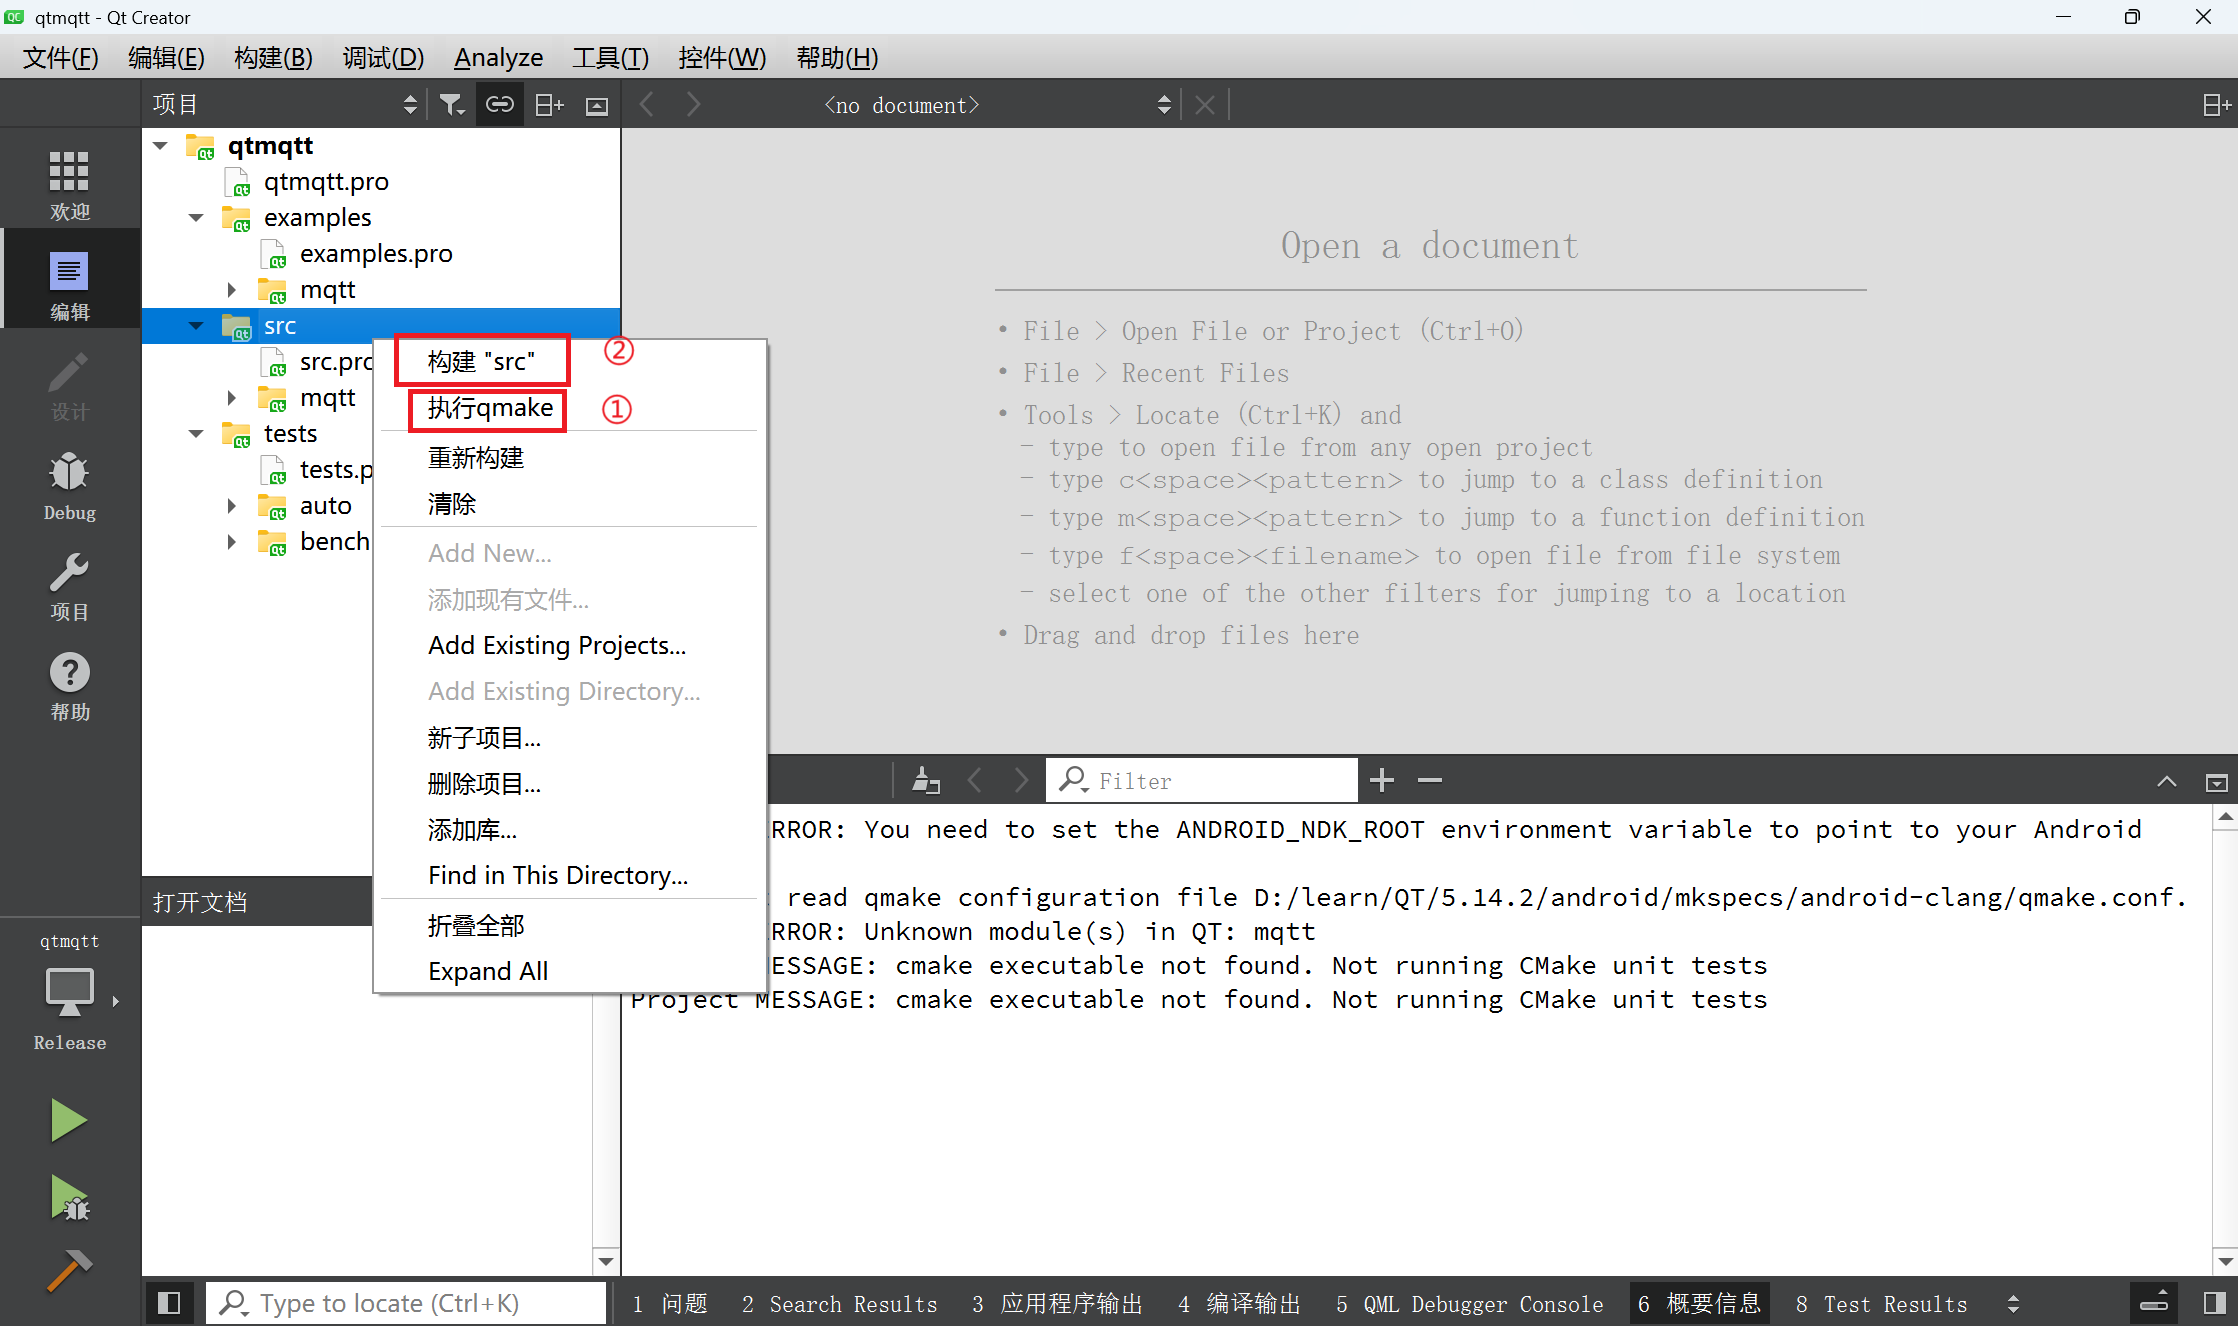The height and width of the screenshot is (1326, 2238).
Task: Choose 重新构建 in context menu
Action: (x=570, y=458)
